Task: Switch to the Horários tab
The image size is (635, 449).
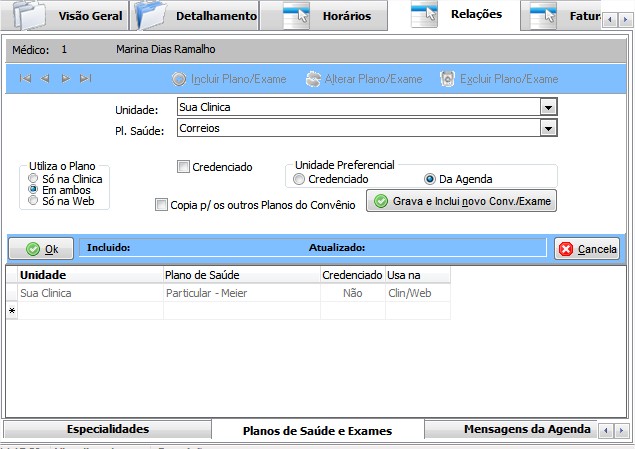Action: tap(327, 16)
